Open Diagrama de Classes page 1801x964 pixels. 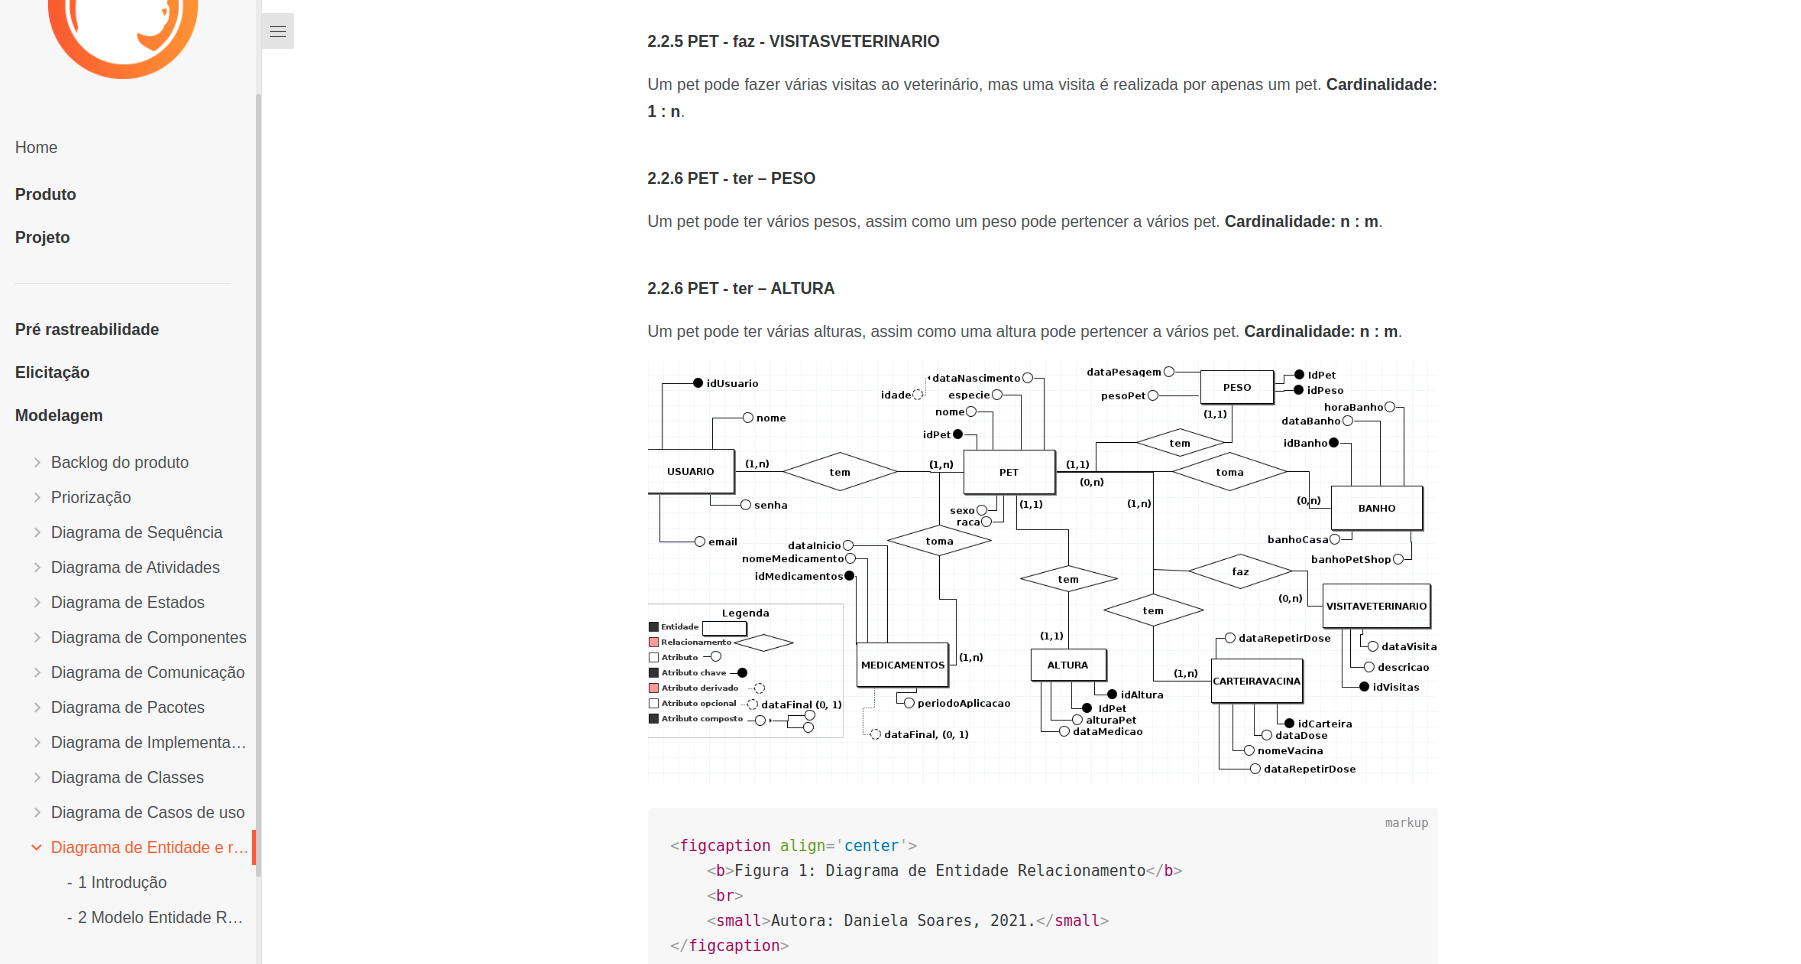click(x=127, y=777)
